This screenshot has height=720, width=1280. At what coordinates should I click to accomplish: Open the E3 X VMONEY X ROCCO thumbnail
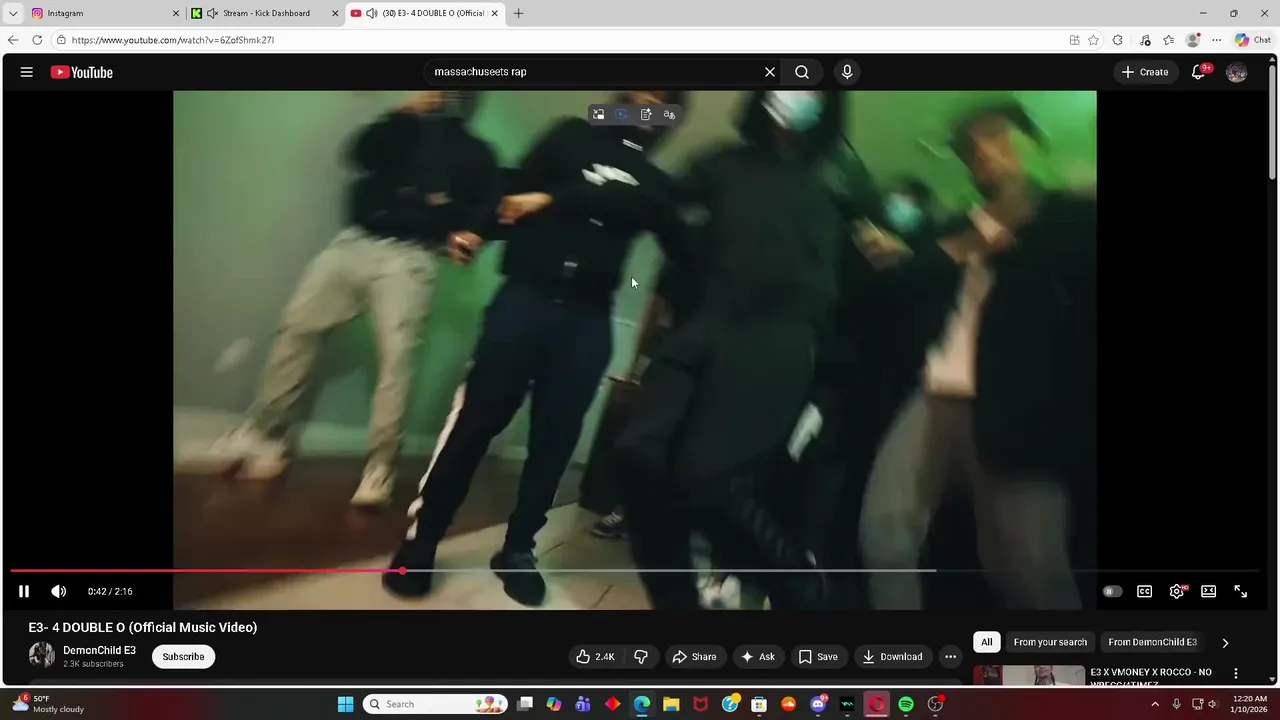(x=1029, y=676)
